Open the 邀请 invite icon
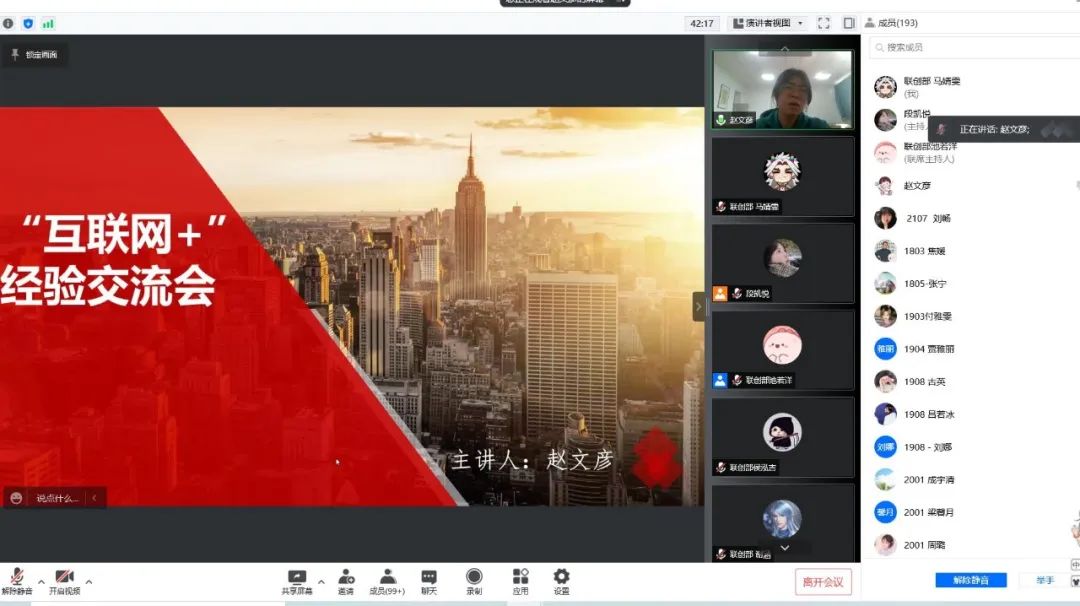This screenshot has width=1080, height=606. pyautogui.click(x=346, y=582)
